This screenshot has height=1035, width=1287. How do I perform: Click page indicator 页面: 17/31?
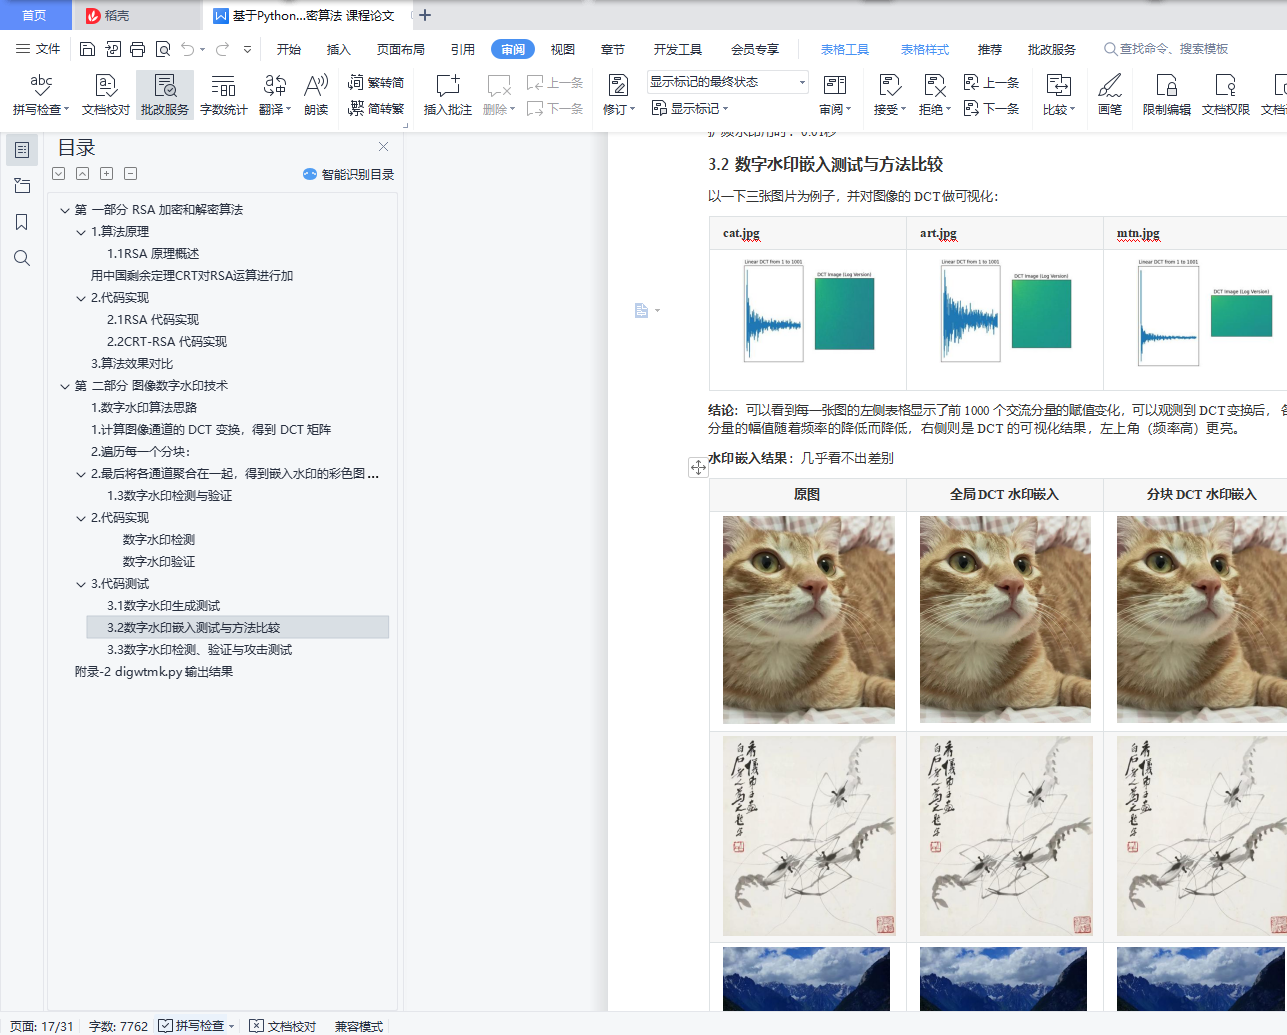pos(42,1026)
